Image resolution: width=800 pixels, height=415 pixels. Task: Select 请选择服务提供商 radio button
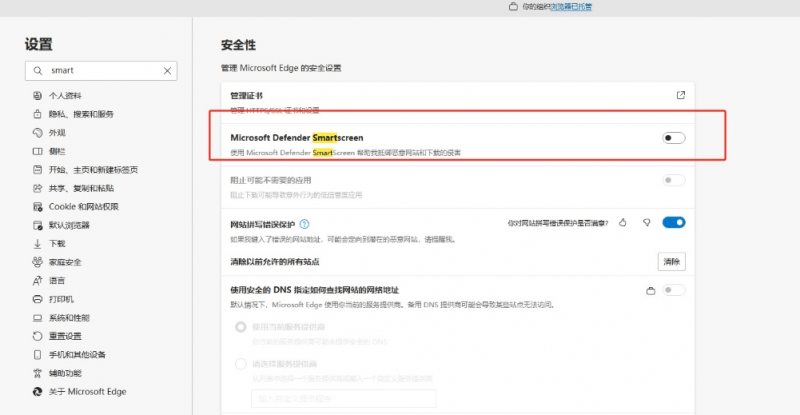(x=240, y=364)
